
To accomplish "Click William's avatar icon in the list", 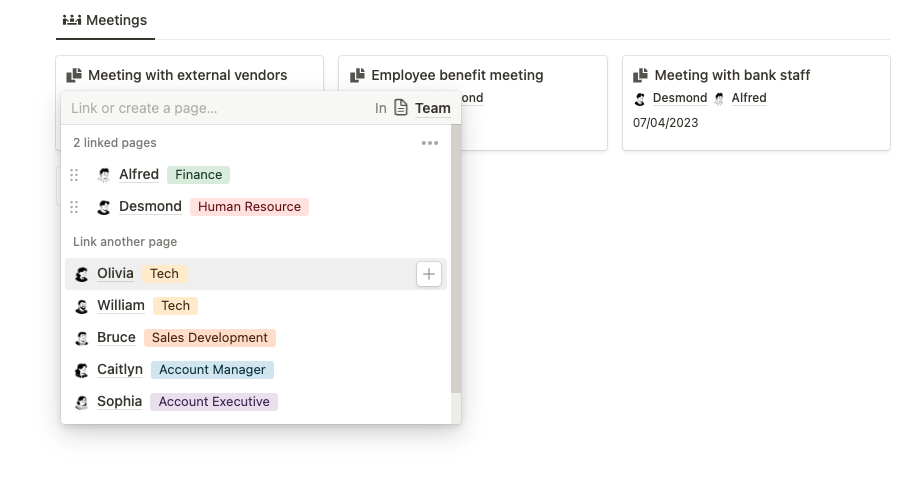I will (82, 306).
